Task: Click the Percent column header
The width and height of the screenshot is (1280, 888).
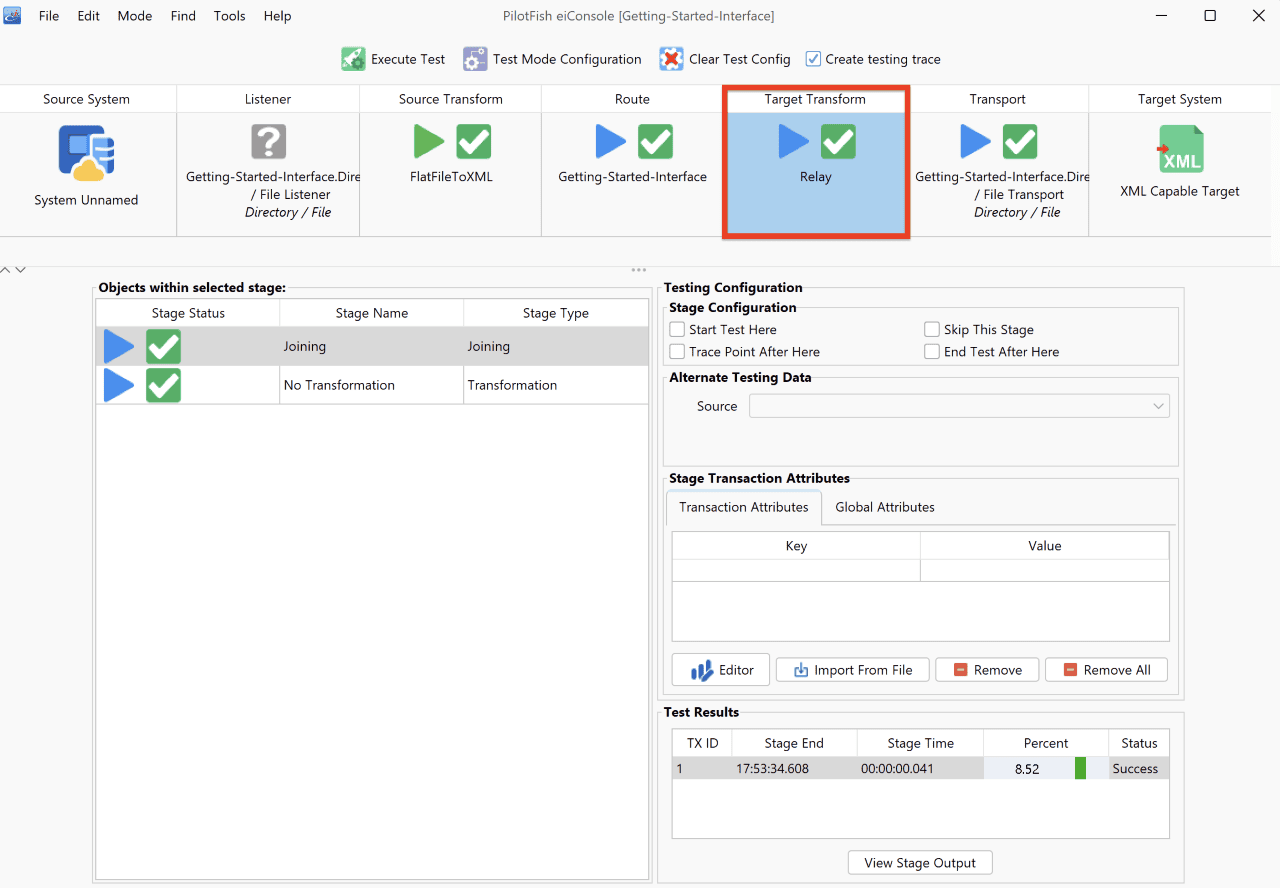Action: 1046,743
